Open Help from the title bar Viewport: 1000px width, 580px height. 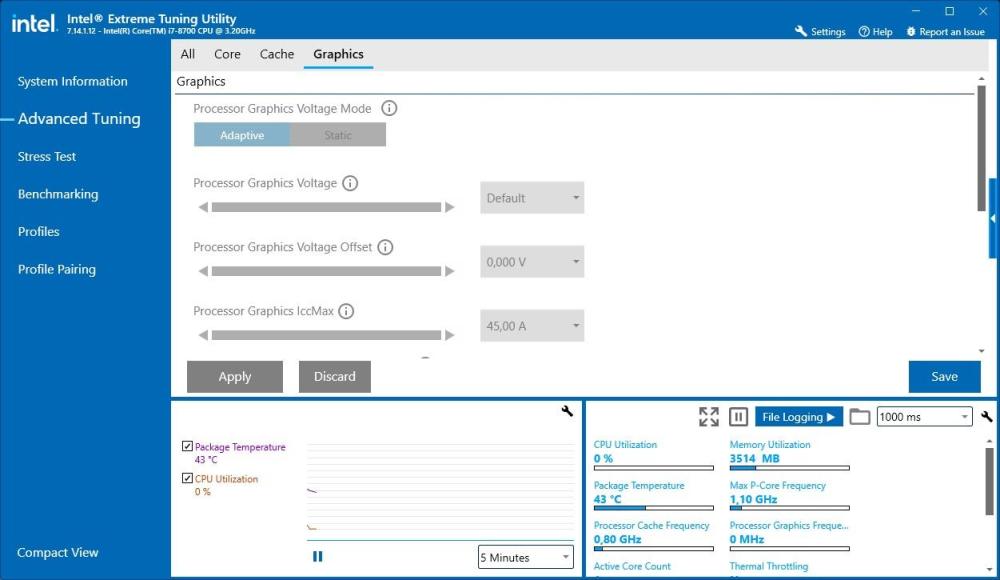click(x=875, y=32)
